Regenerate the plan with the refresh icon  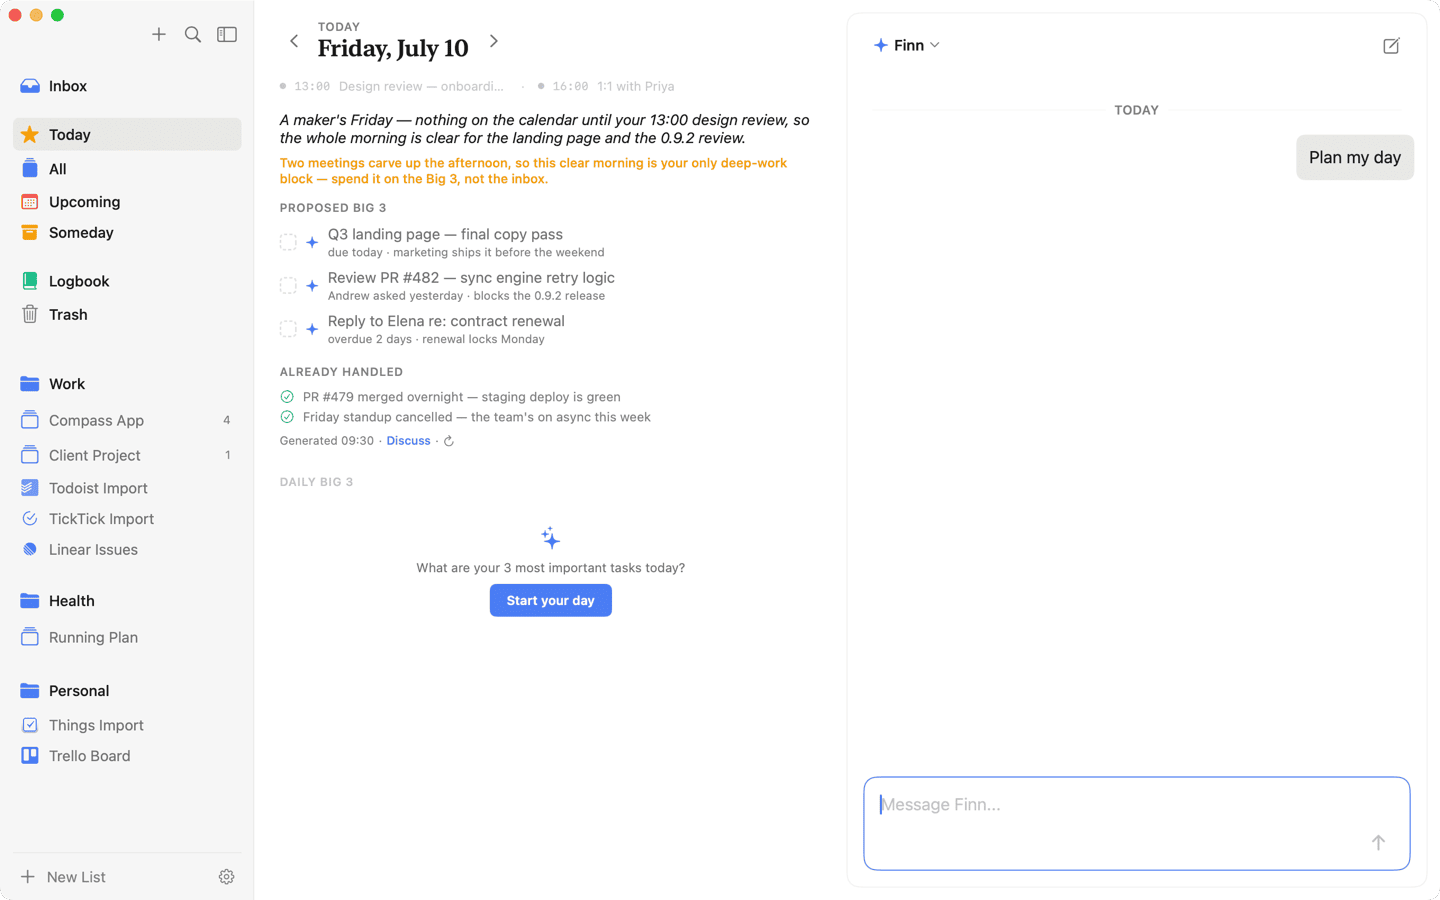[449, 441]
